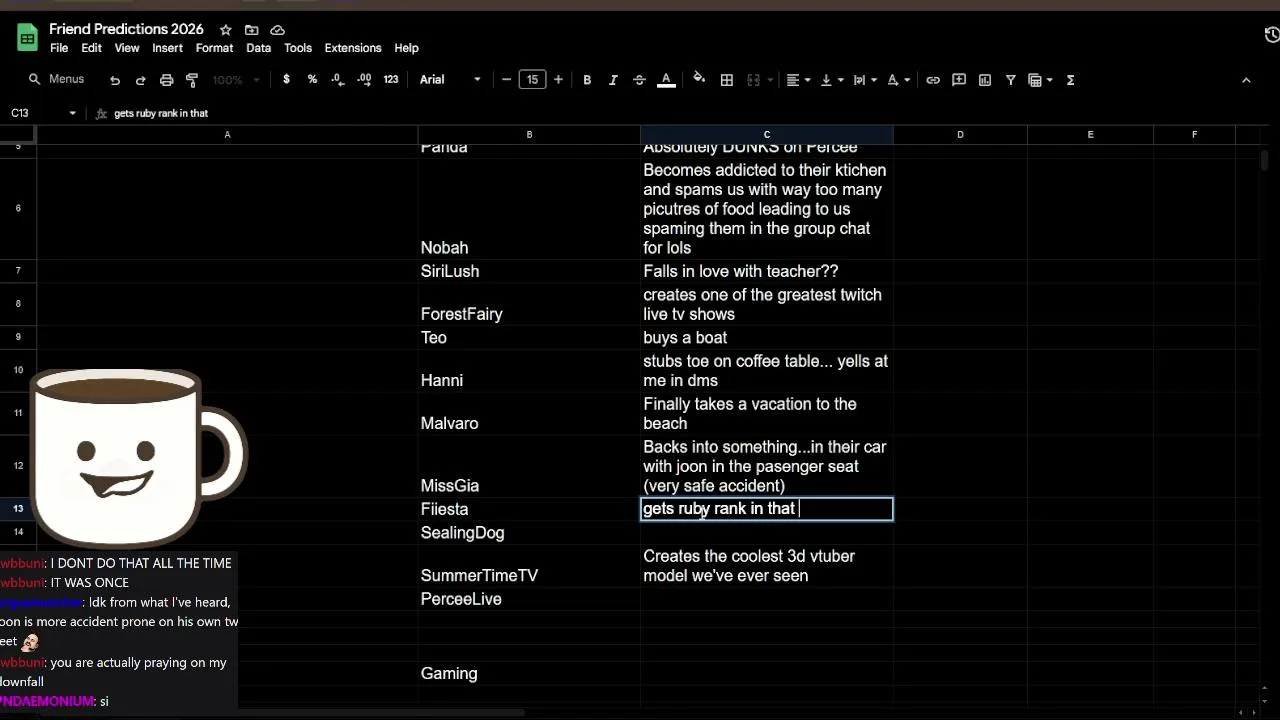Decrease font size with minus button
Screen dimensions: 1280x720
506,80
